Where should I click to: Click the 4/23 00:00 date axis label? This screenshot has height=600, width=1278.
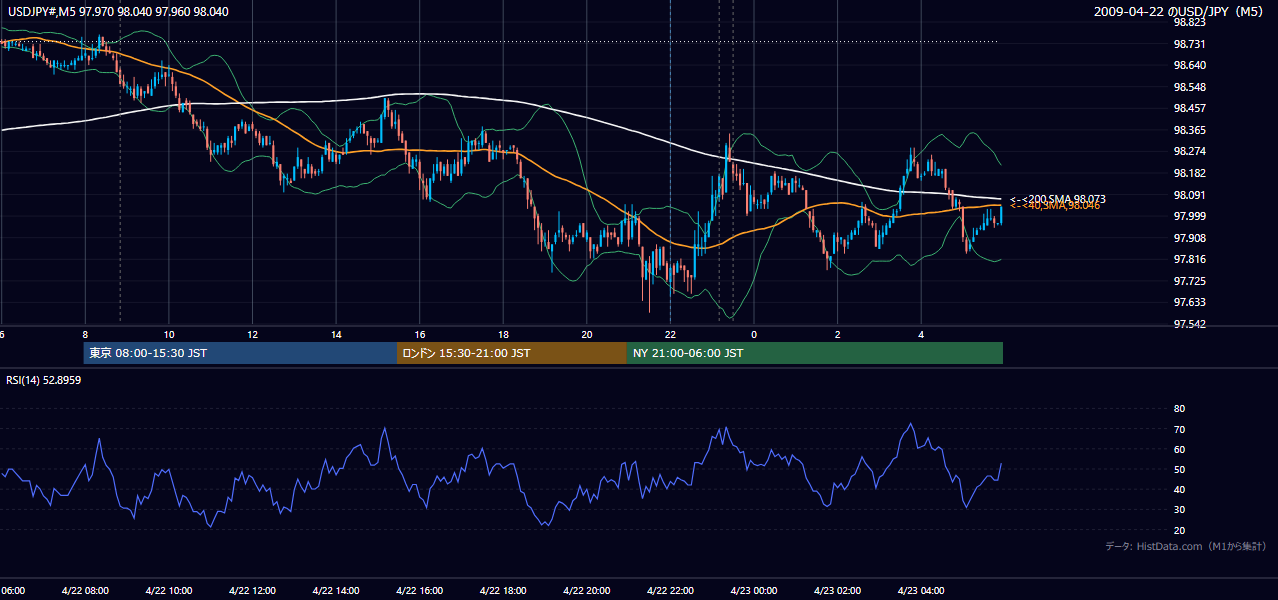[753, 590]
